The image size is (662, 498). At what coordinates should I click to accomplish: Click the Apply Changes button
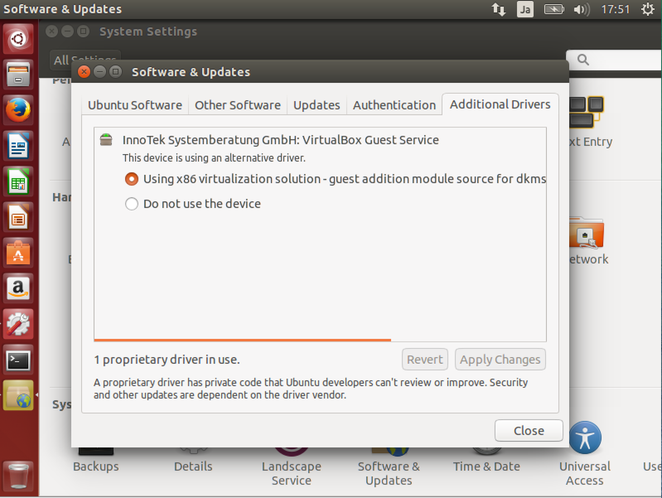click(500, 360)
